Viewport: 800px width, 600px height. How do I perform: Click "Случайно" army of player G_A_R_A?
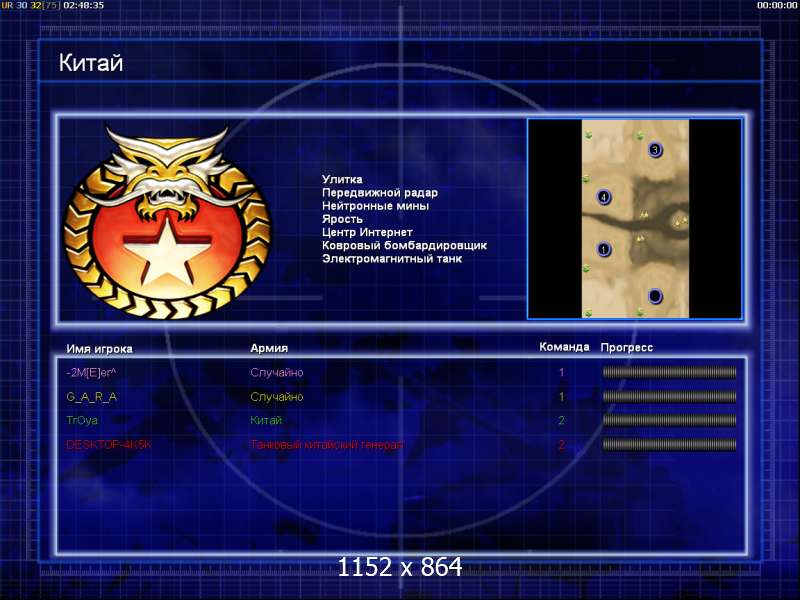tap(277, 396)
